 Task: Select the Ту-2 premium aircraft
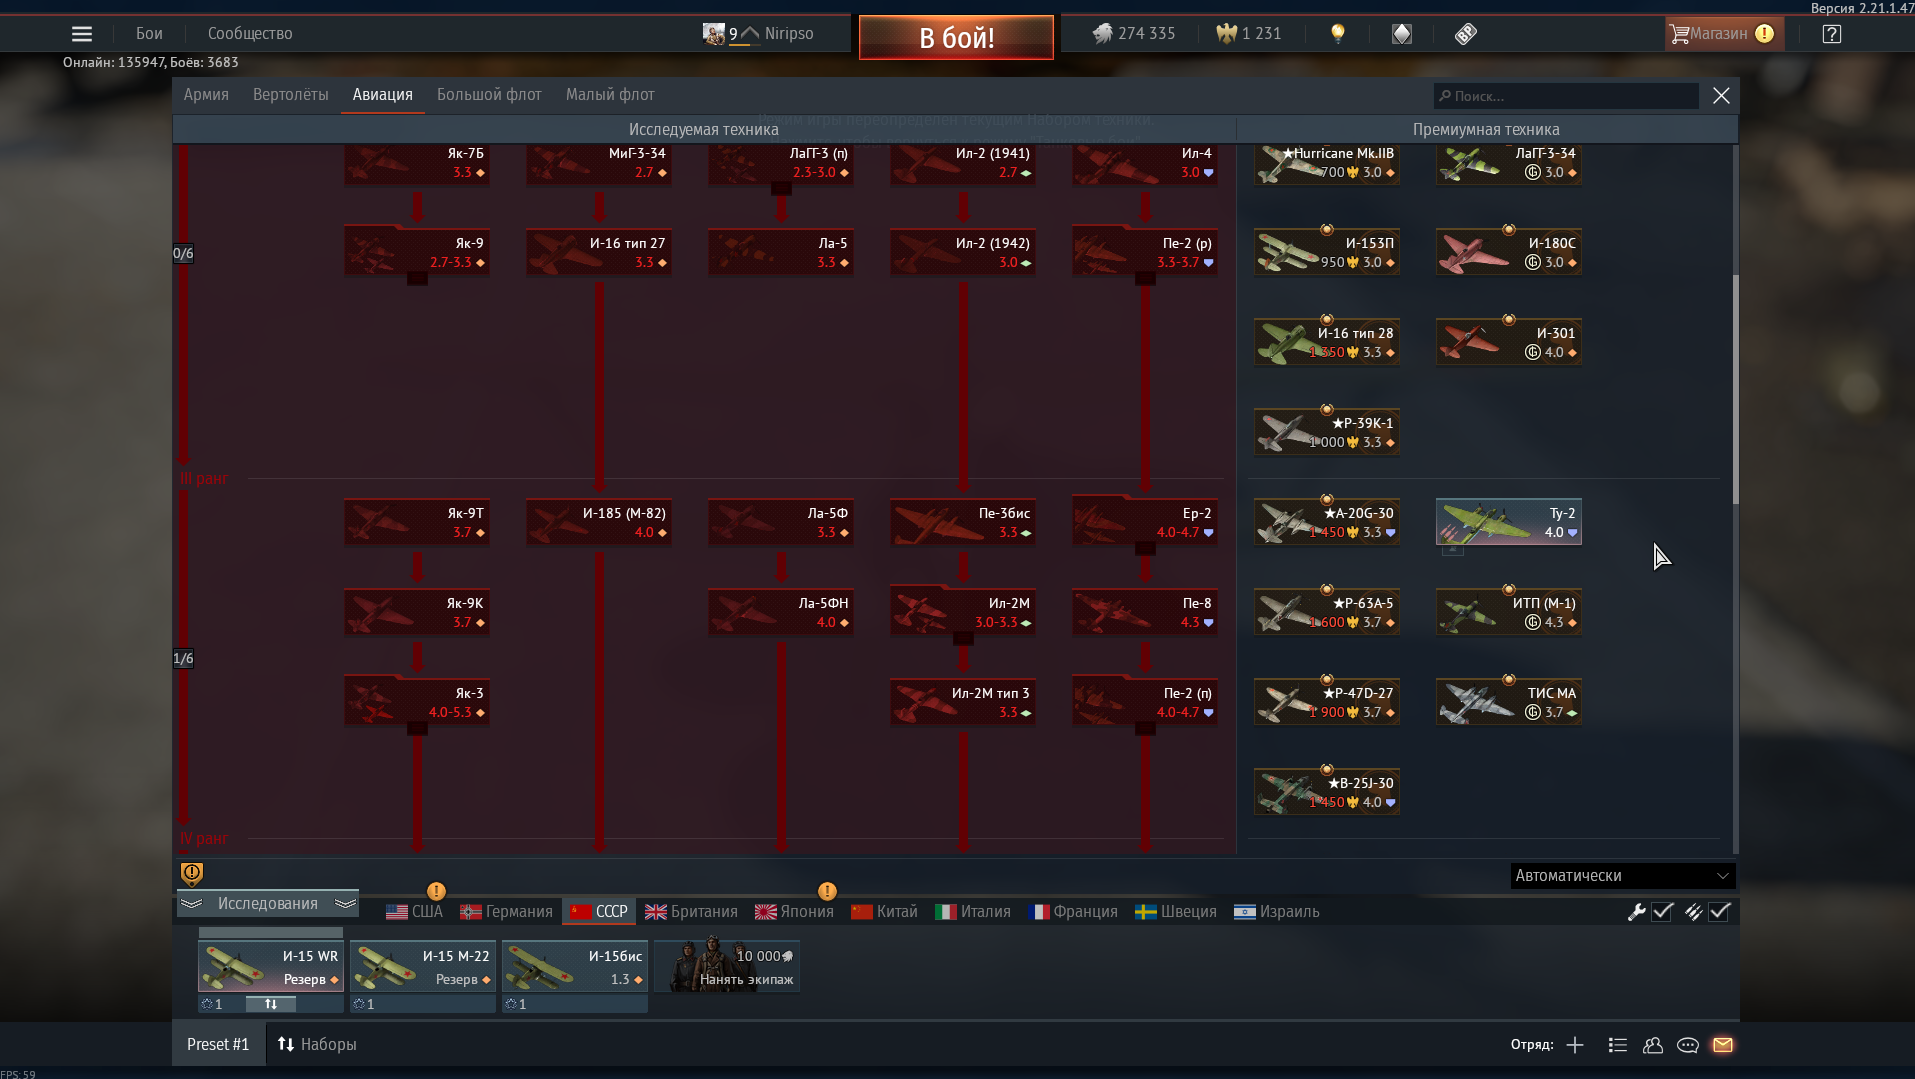pyautogui.click(x=1509, y=522)
